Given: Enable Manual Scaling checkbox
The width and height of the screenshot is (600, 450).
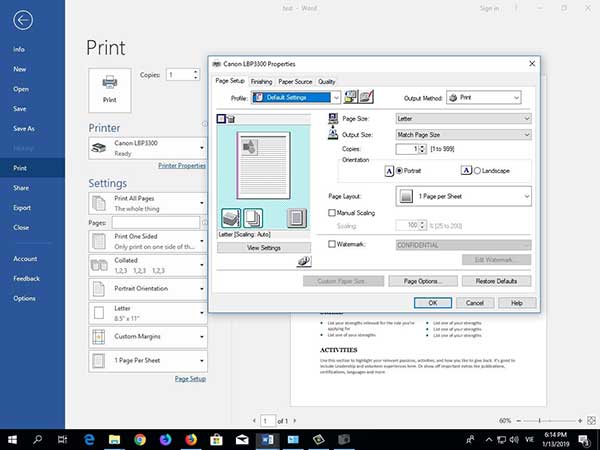Looking at the screenshot, I should pyautogui.click(x=332, y=213).
